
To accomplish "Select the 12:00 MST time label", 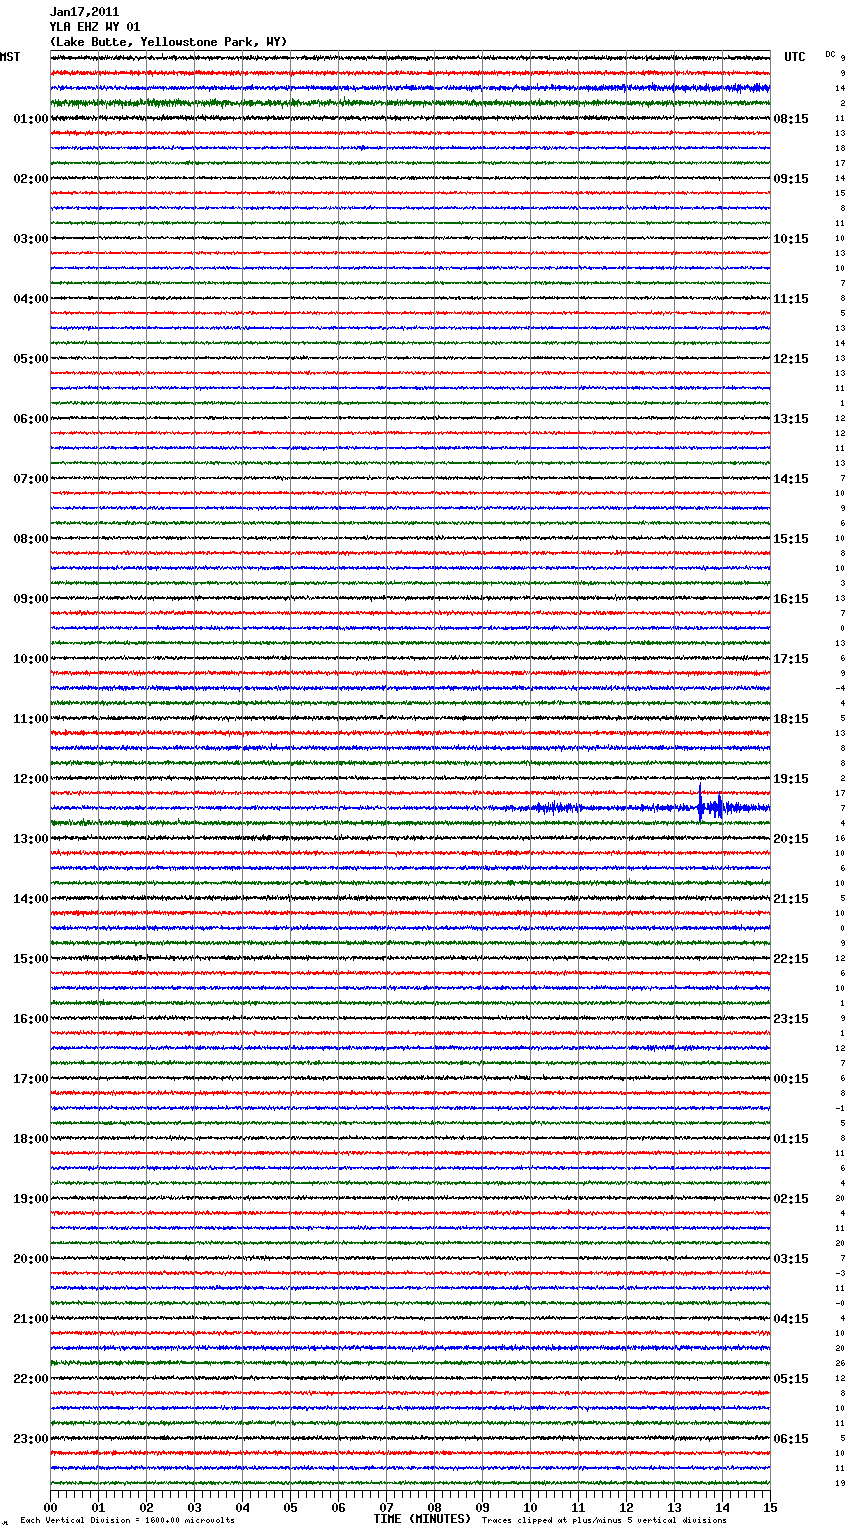I will 31,779.
